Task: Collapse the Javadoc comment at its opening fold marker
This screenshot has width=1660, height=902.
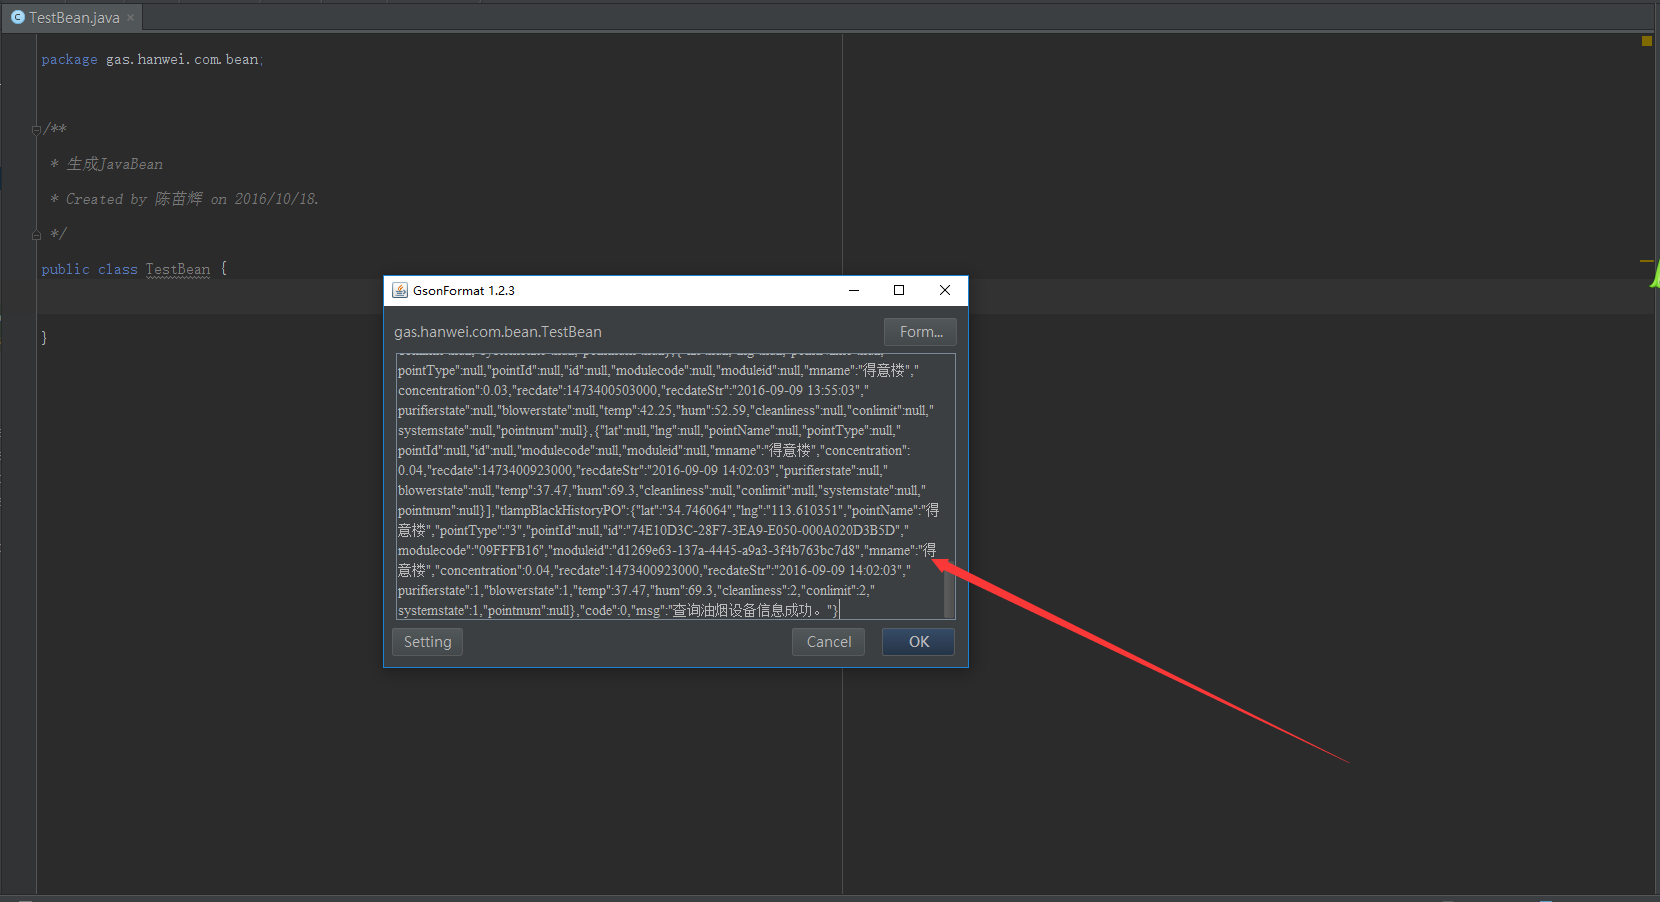Action: (36, 129)
